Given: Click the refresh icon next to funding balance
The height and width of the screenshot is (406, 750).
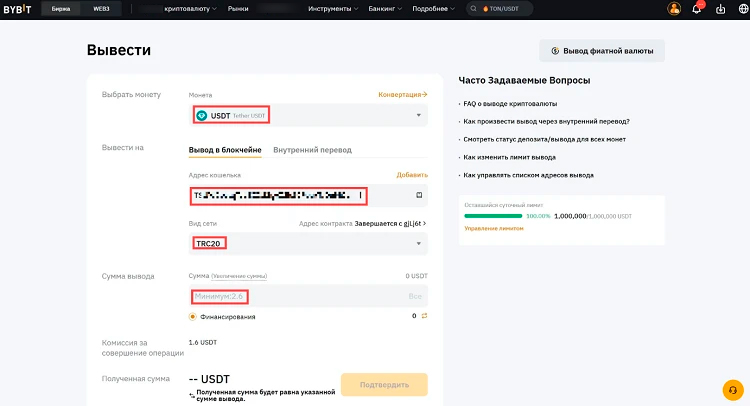Looking at the screenshot, I should click(x=424, y=316).
